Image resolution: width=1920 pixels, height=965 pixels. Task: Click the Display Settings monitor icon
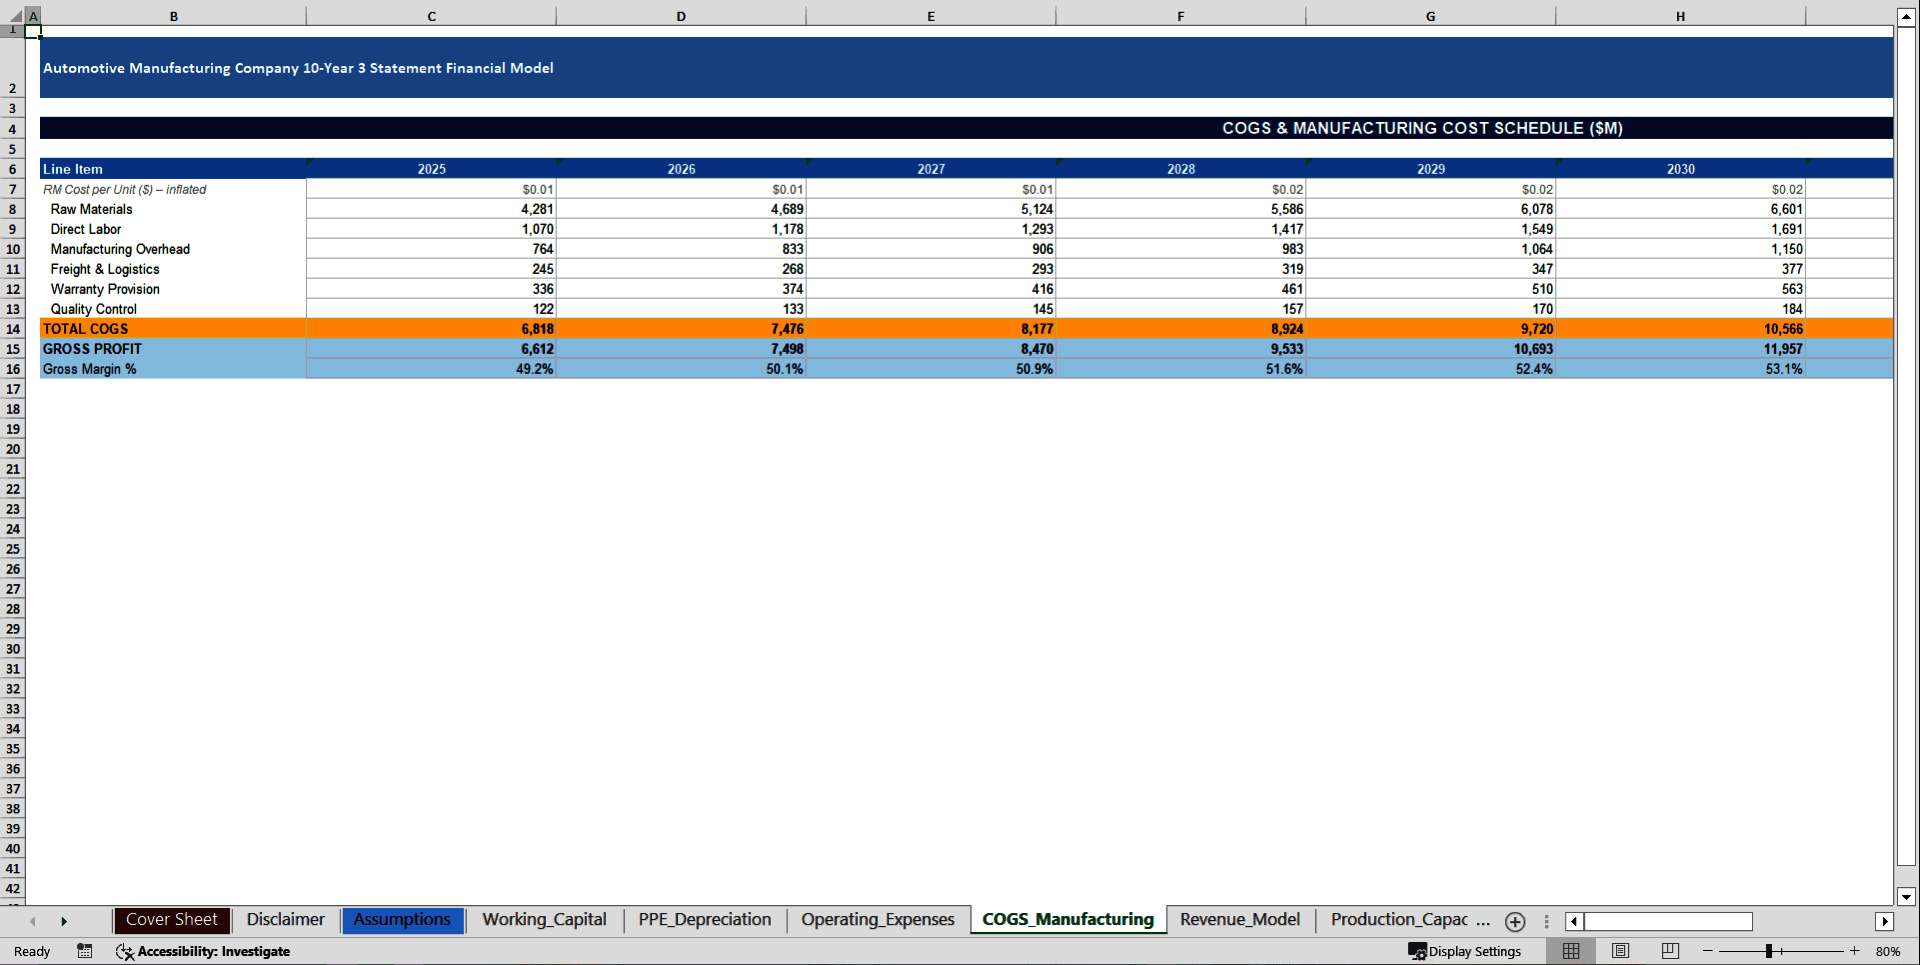point(1417,951)
